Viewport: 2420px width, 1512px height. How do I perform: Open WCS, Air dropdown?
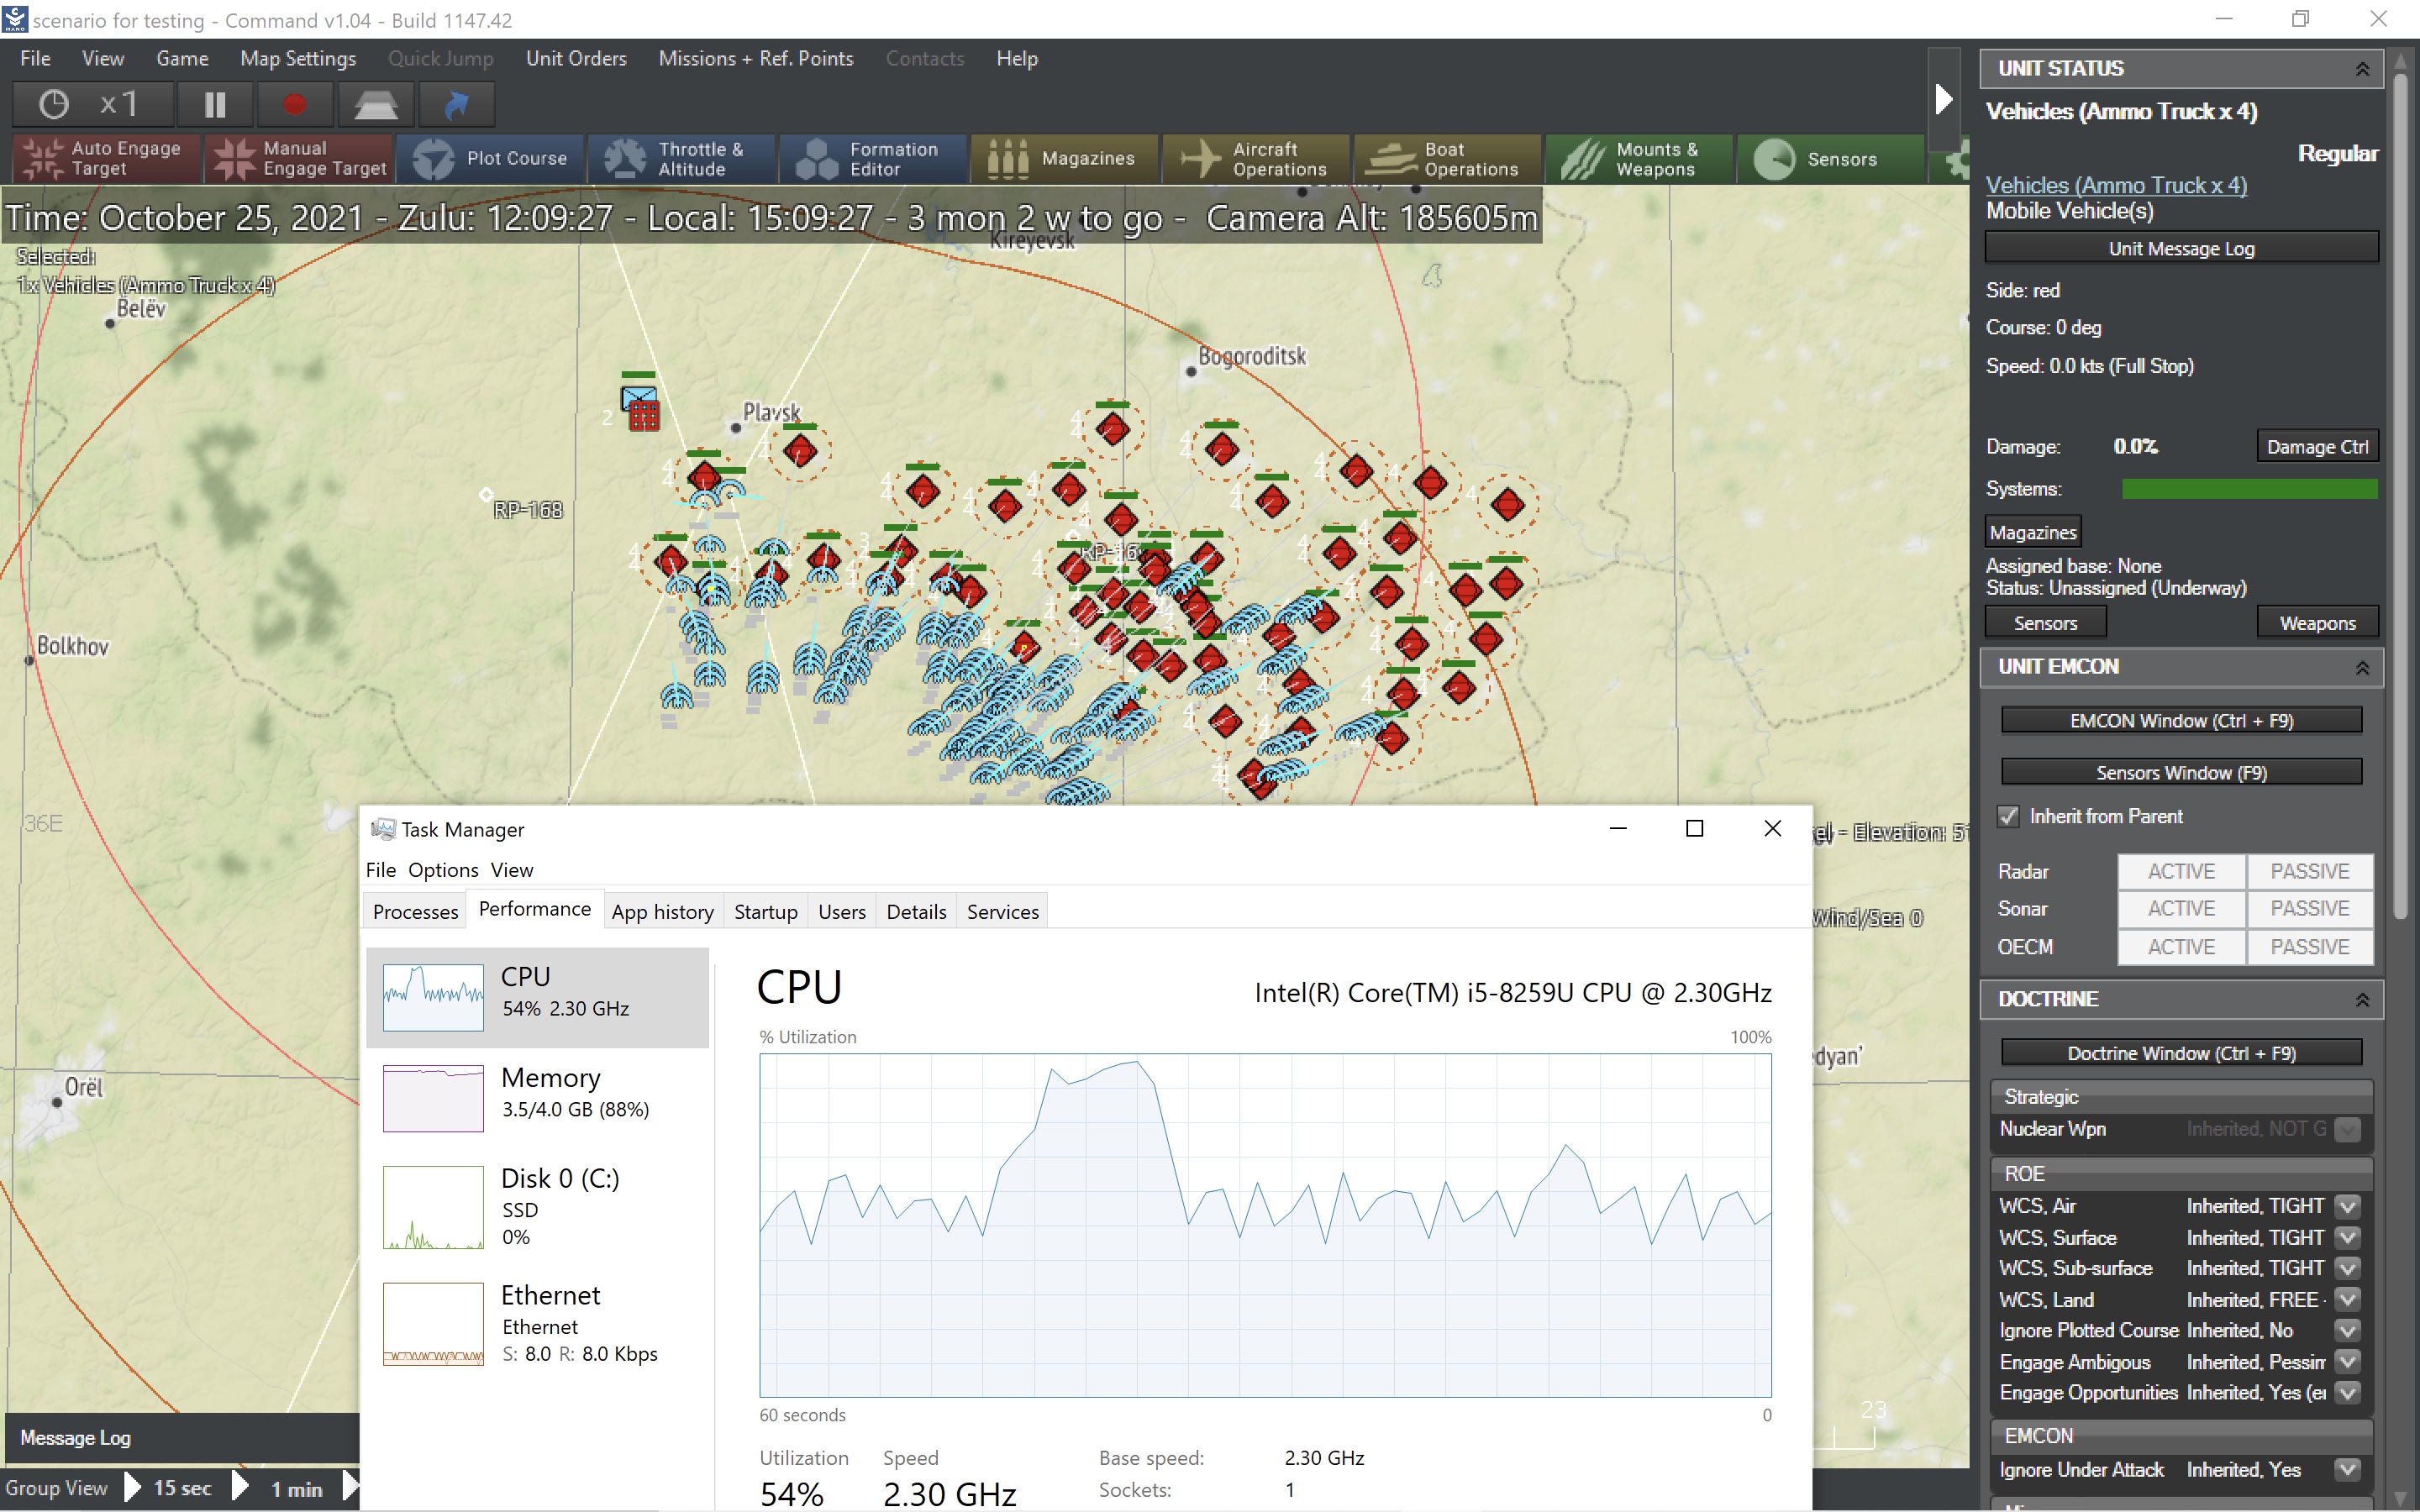tap(2347, 1206)
